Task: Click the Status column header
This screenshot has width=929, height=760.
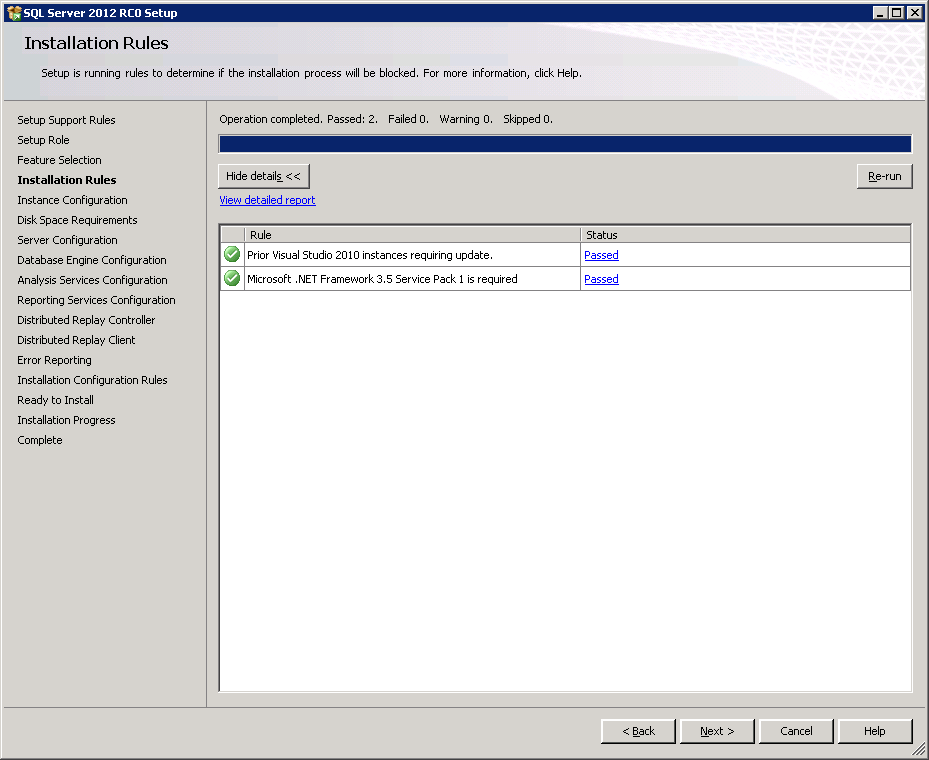Action: click(745, 235)
